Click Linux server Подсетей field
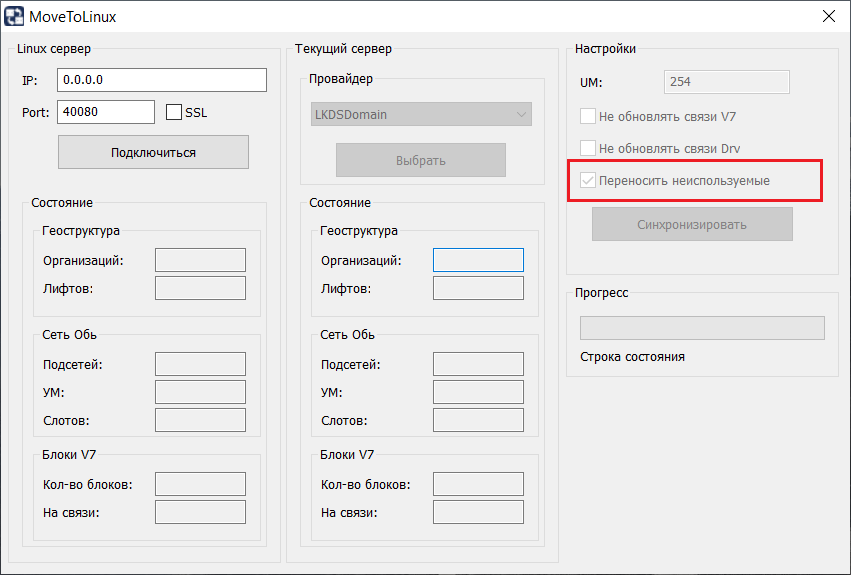Viewport: 851px width, 575px height. point(200,364)
